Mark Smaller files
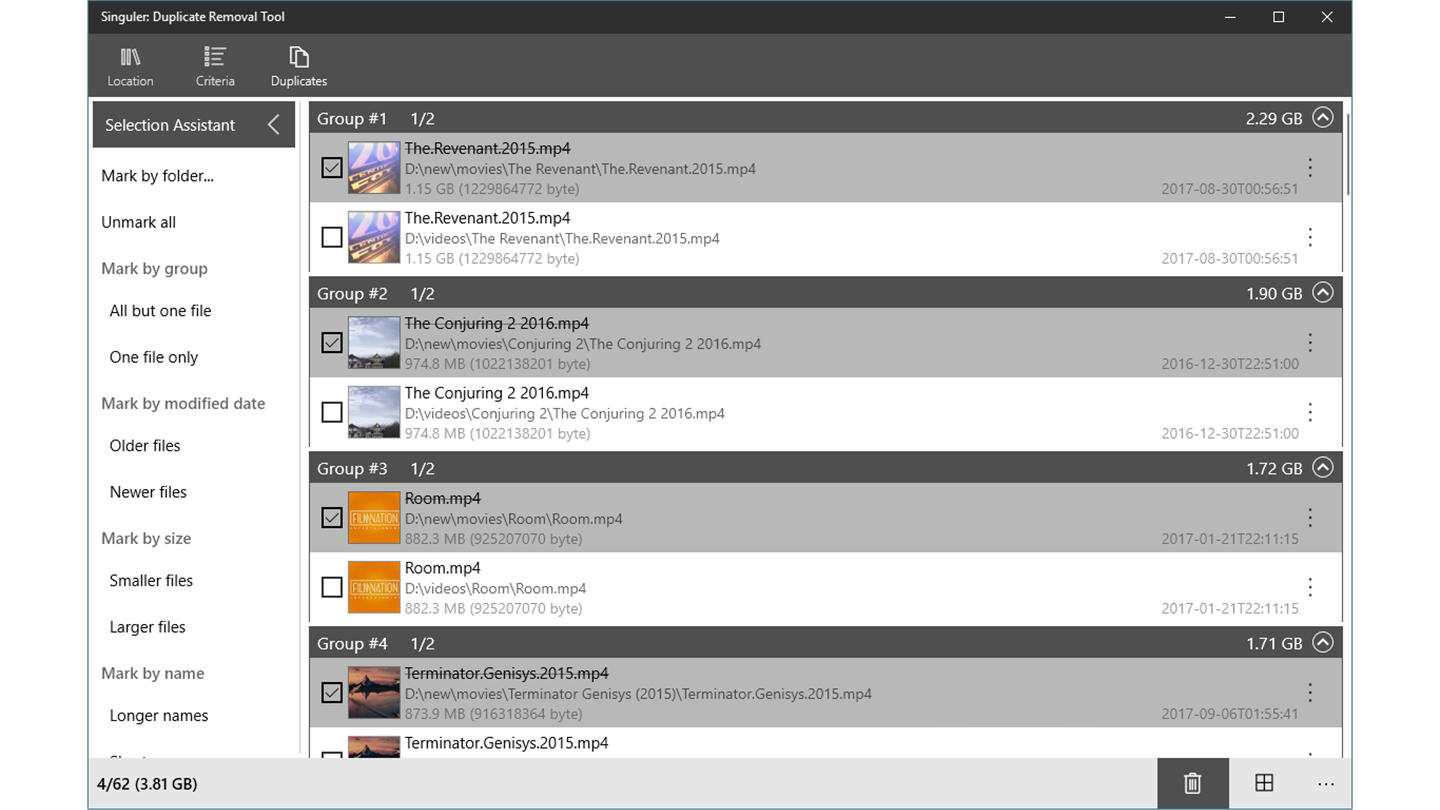This screenshot has height=810, width=1440. coord(151,581)
